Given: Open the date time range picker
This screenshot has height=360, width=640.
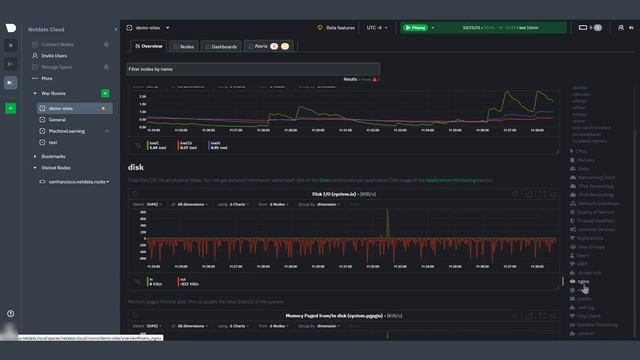Looking at the screenshot, I should (x=500, y=28).
